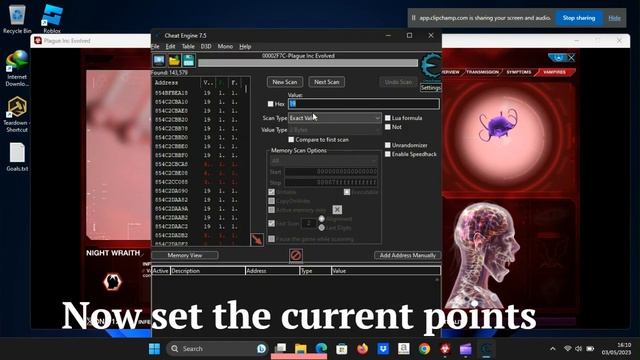
Task: Open the Roblox desktop shortcut
Action: [x=52, y=19]
